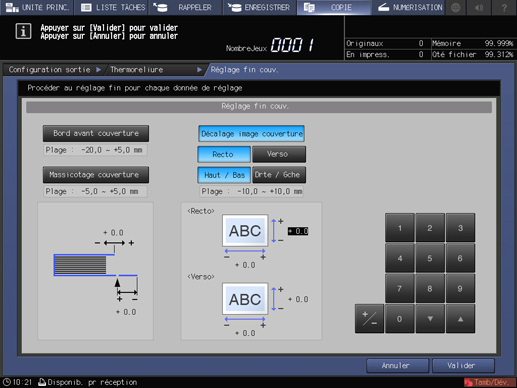Select the COPIE tab
517x388 pixels.
pyautogui.click(x=334, y=7)
